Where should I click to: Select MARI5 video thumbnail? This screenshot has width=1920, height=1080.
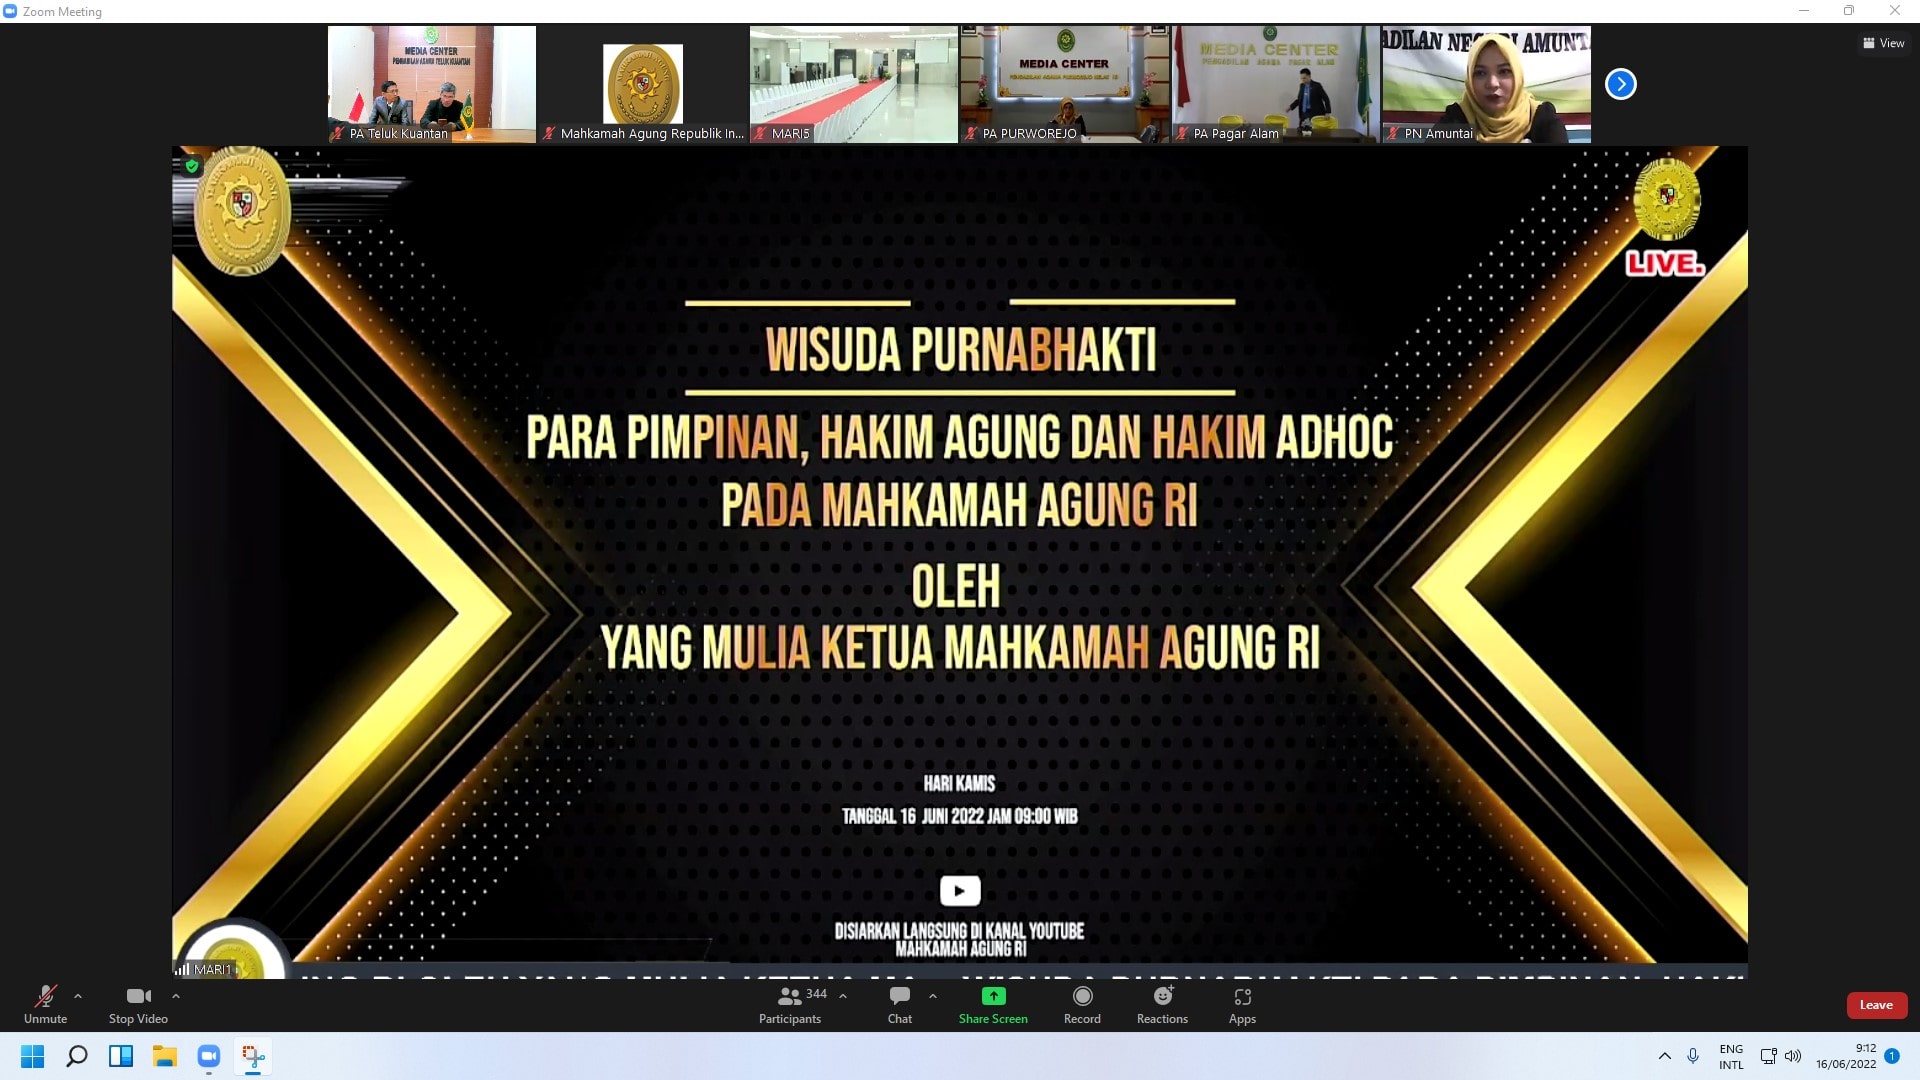854,84
